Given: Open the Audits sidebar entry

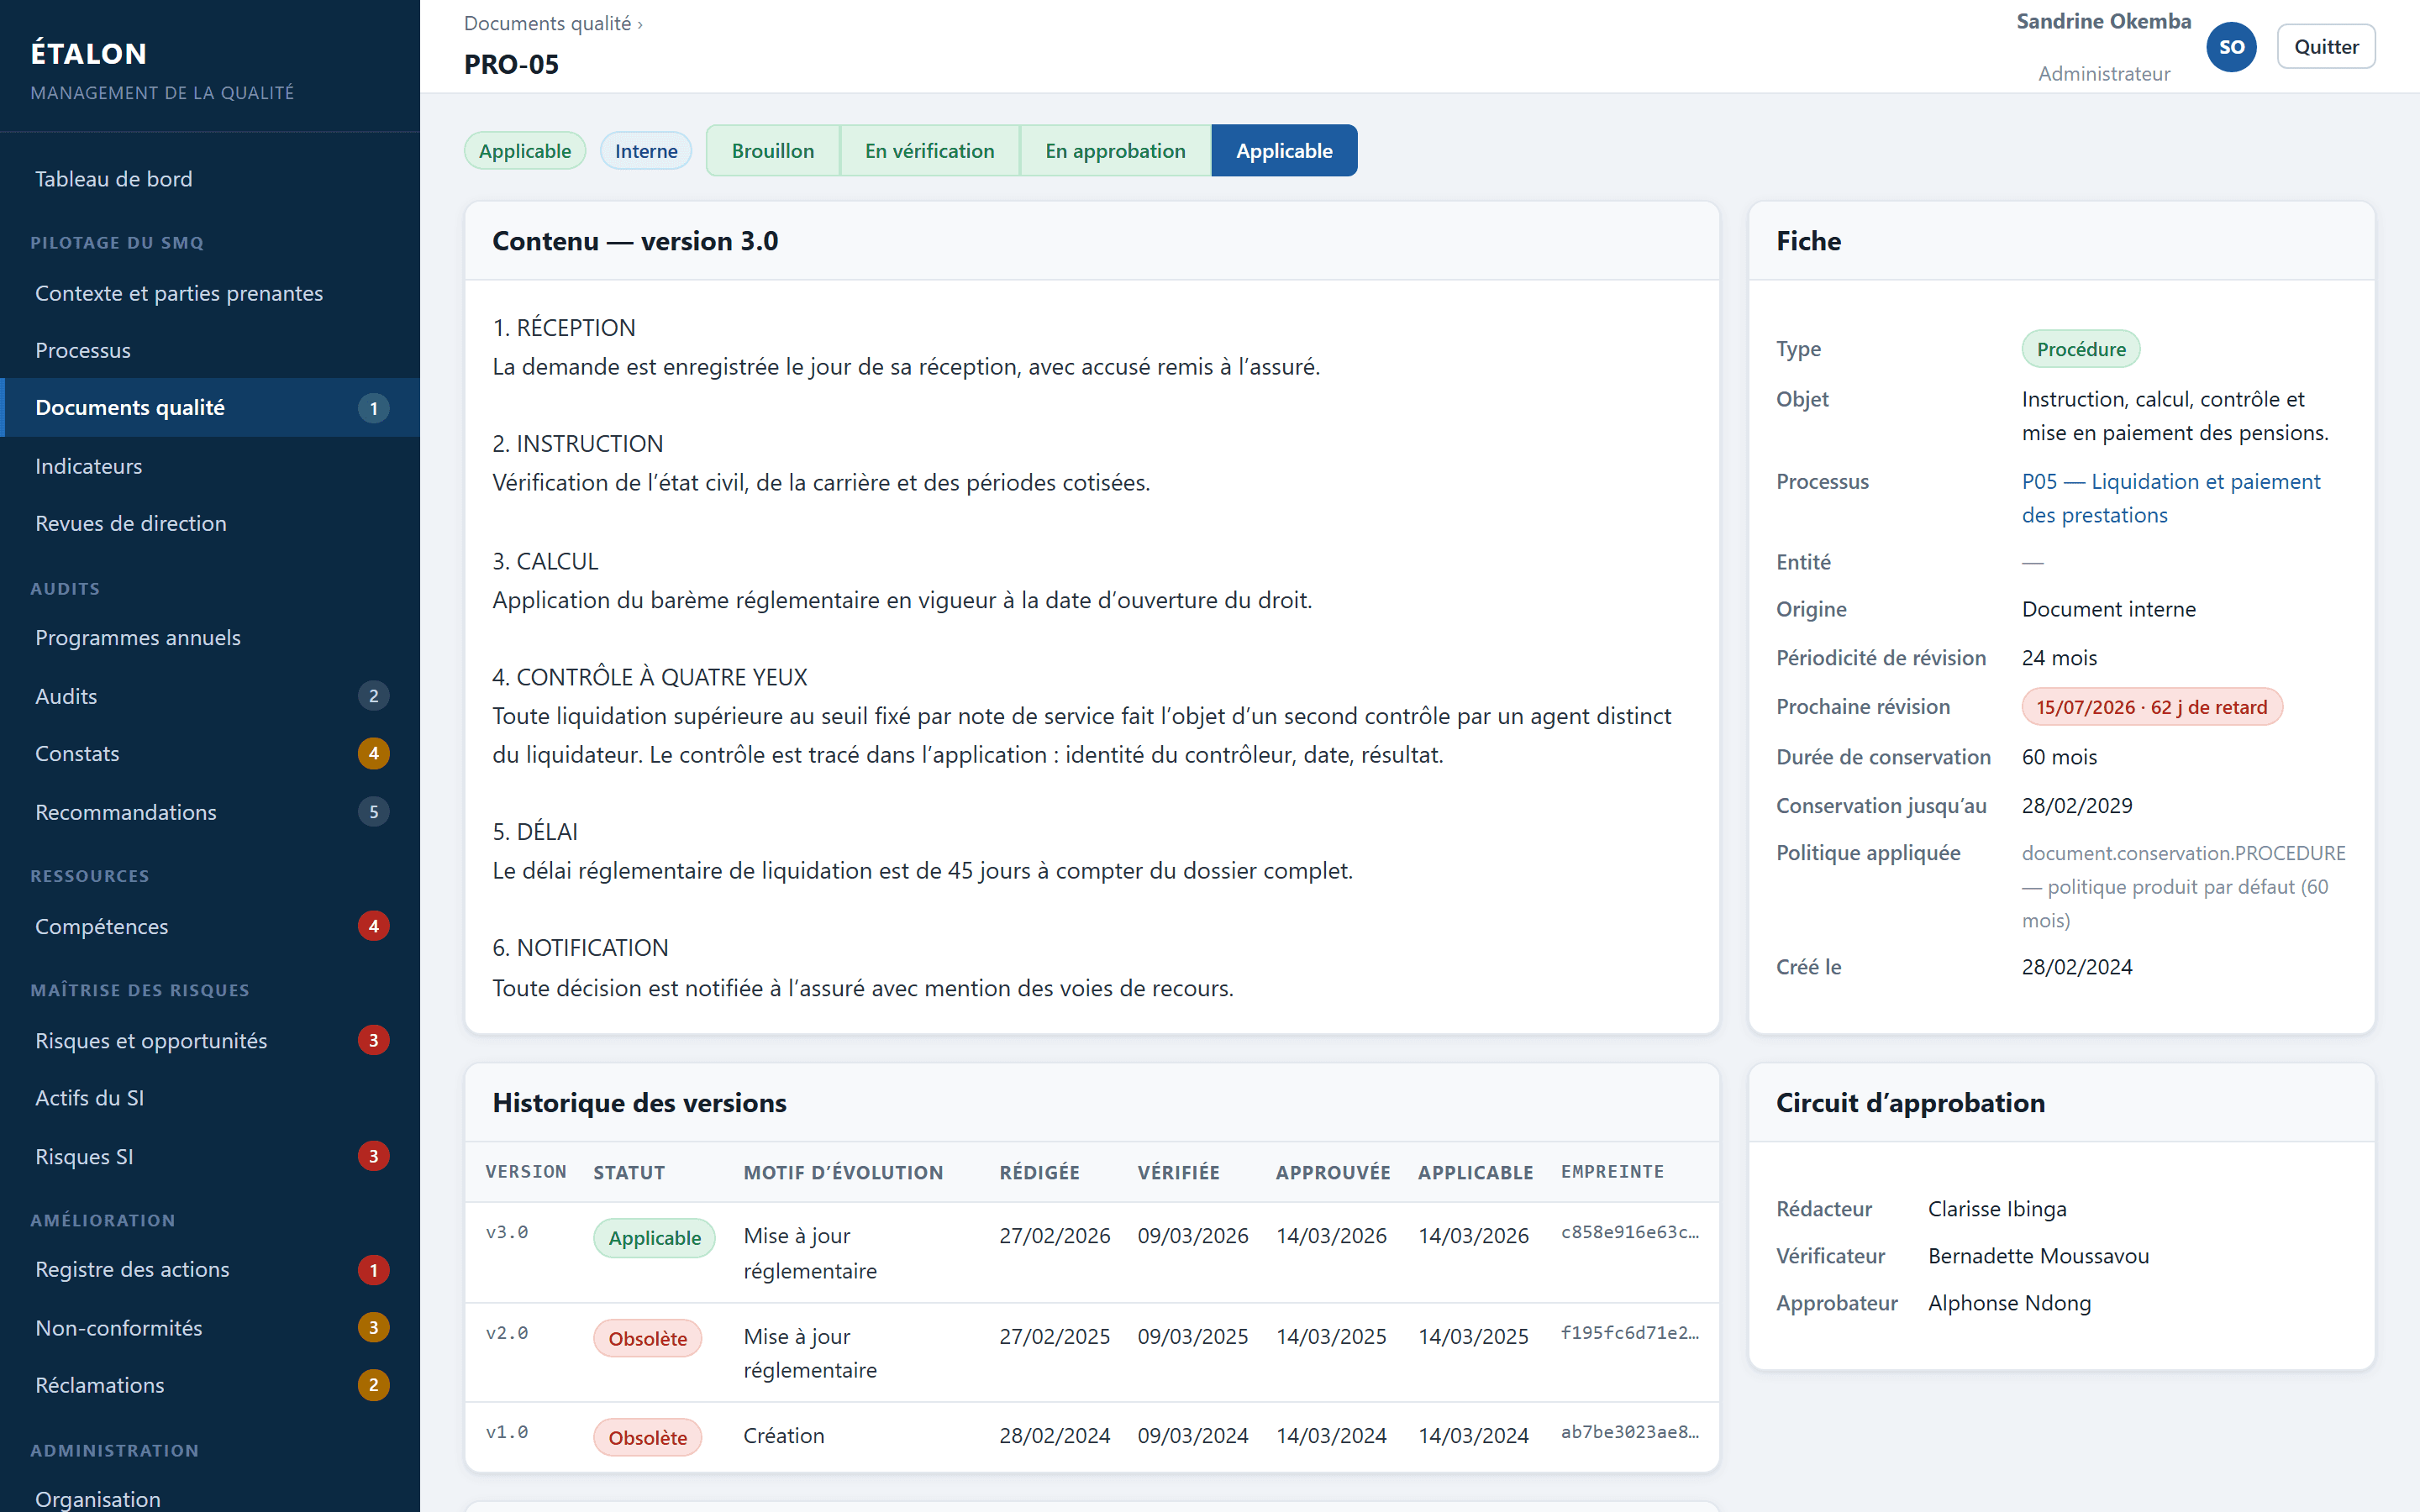Looking at the screenshot, I should [210, 696].
